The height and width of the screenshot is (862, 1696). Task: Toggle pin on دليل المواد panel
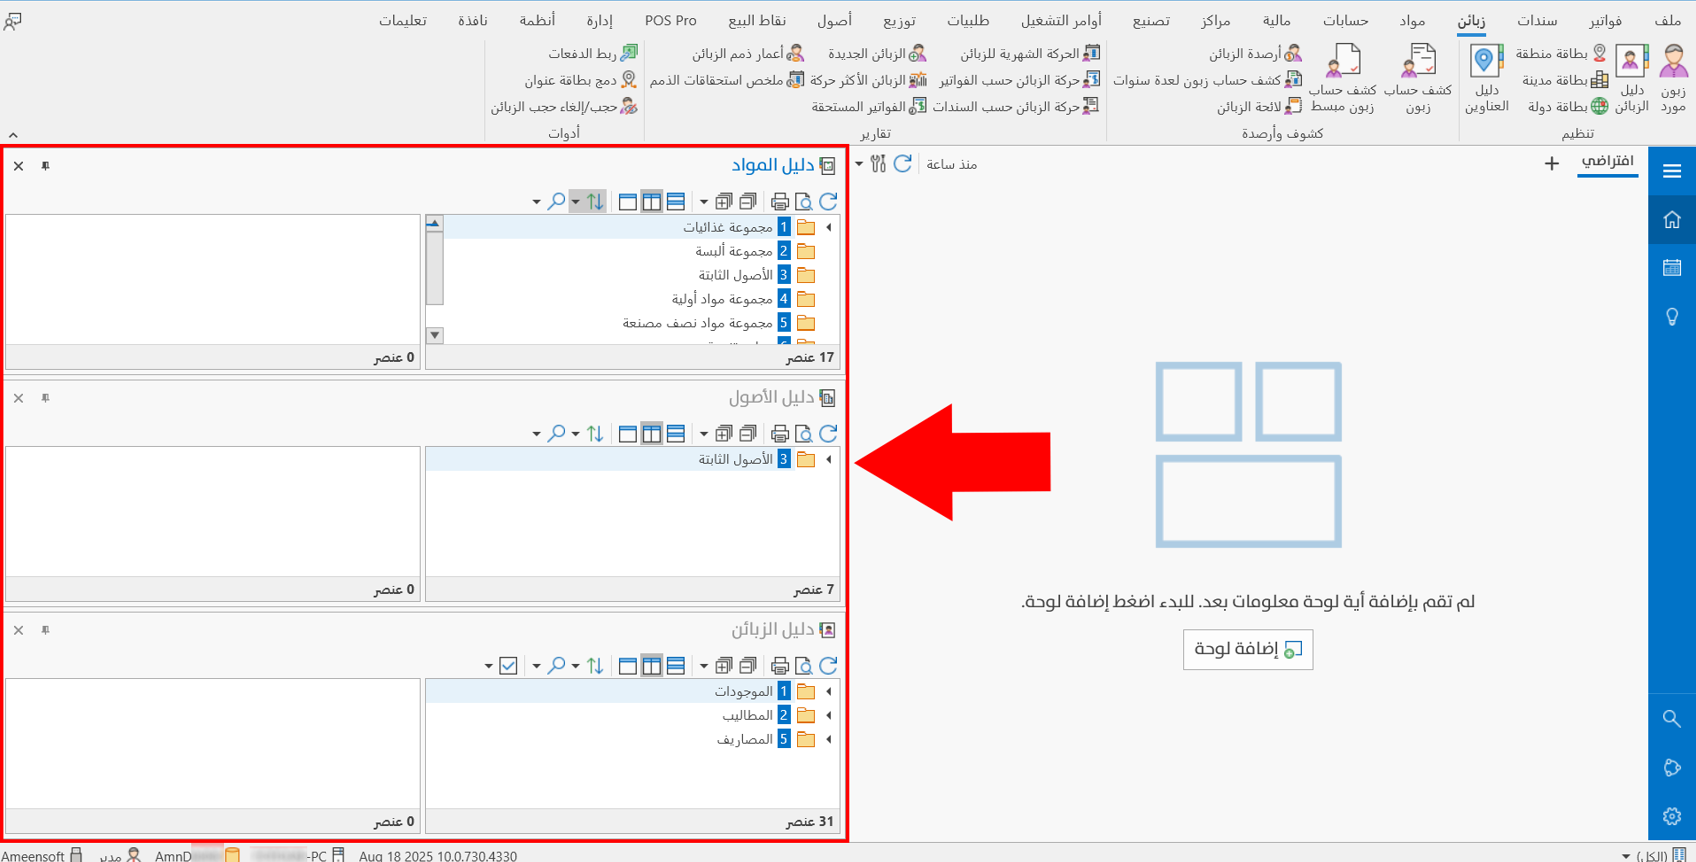[45, 166]
